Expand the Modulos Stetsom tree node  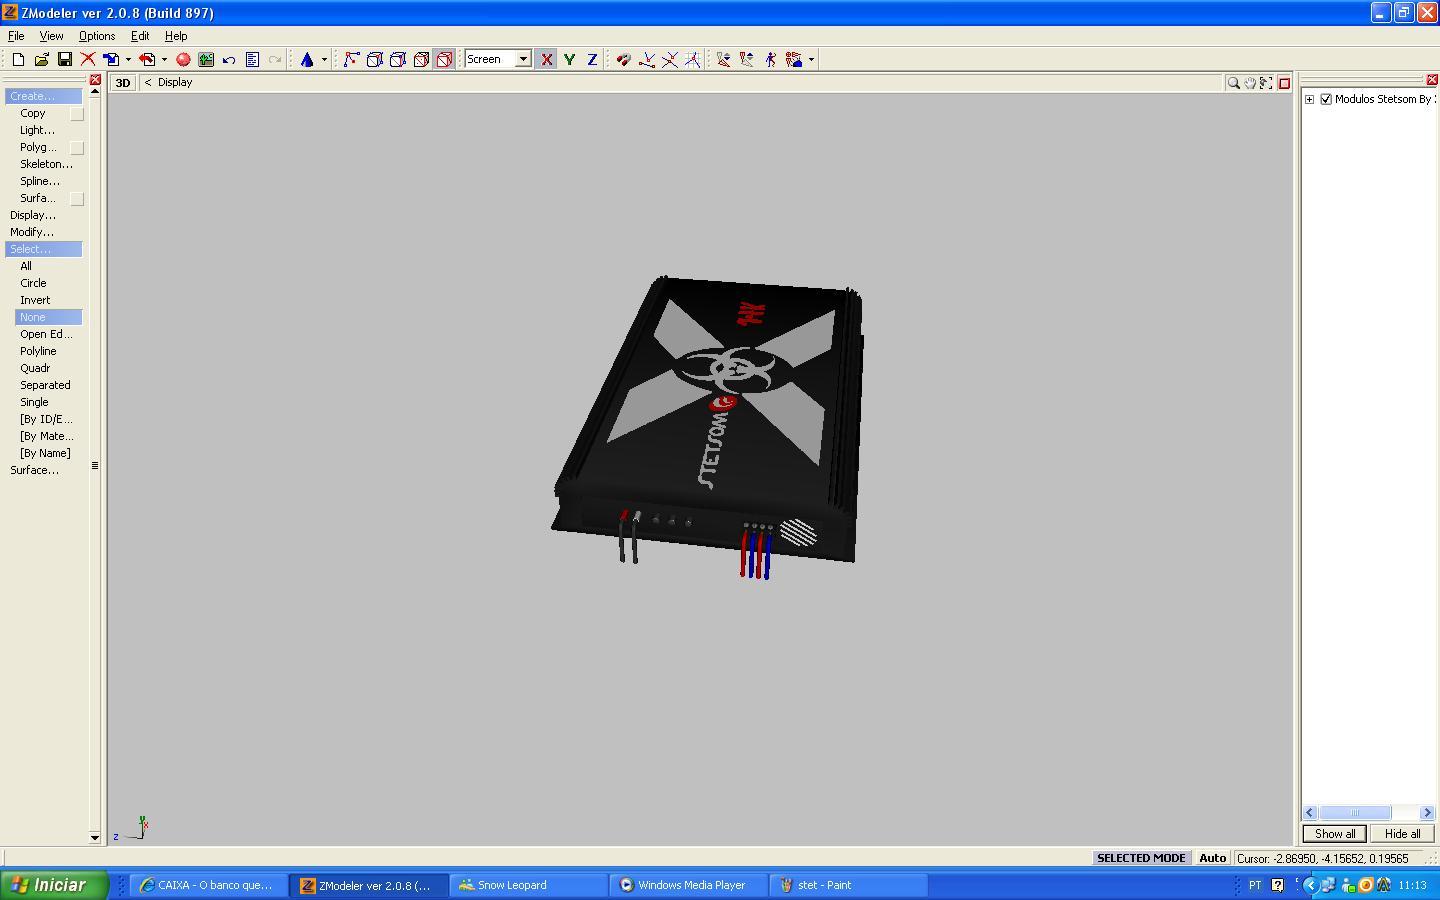(1309, 99)
